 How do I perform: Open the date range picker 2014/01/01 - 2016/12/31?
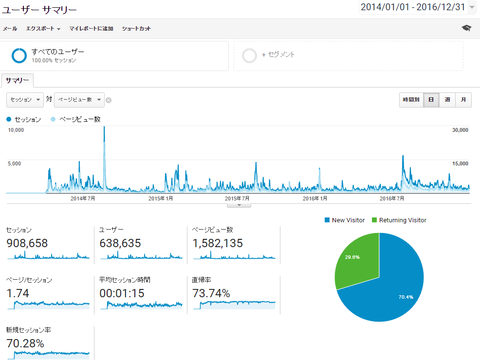pos(418,7)
